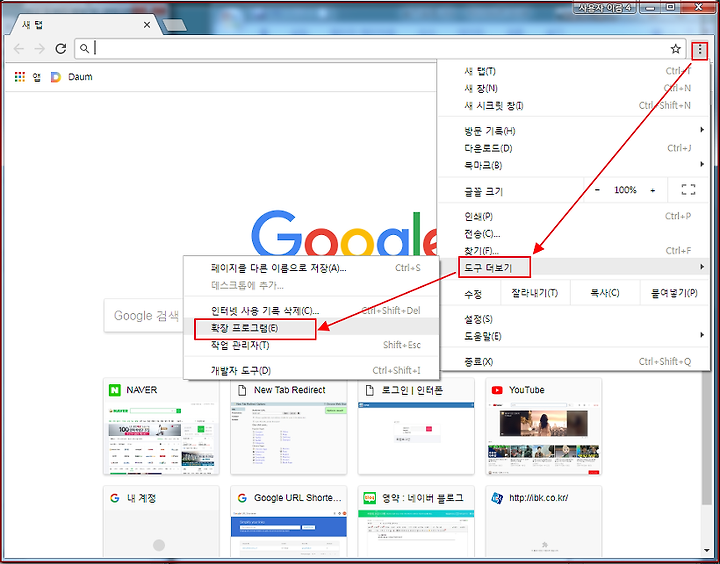Click the 영약 : 네이버 블로그 tile icon

(370, 498)
